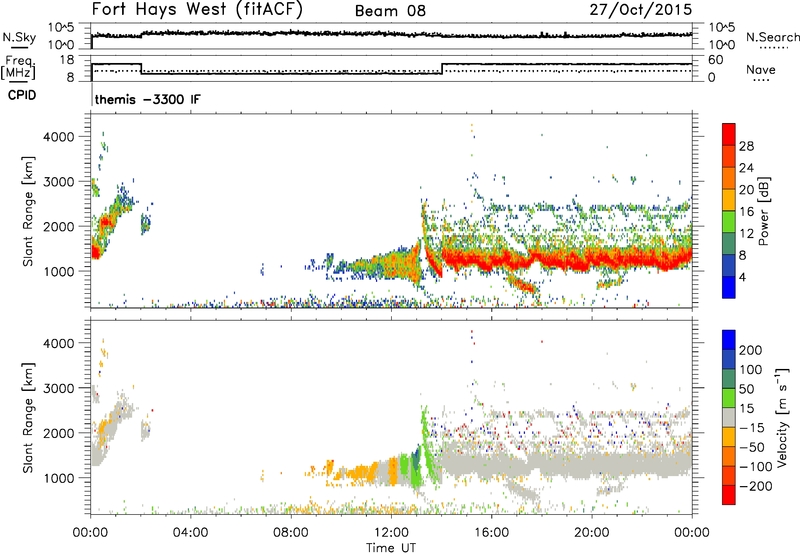Screen dimensions: 800x554
Task: Click the blue top of velocity colorbar
Action: click(x=729, y=340)
